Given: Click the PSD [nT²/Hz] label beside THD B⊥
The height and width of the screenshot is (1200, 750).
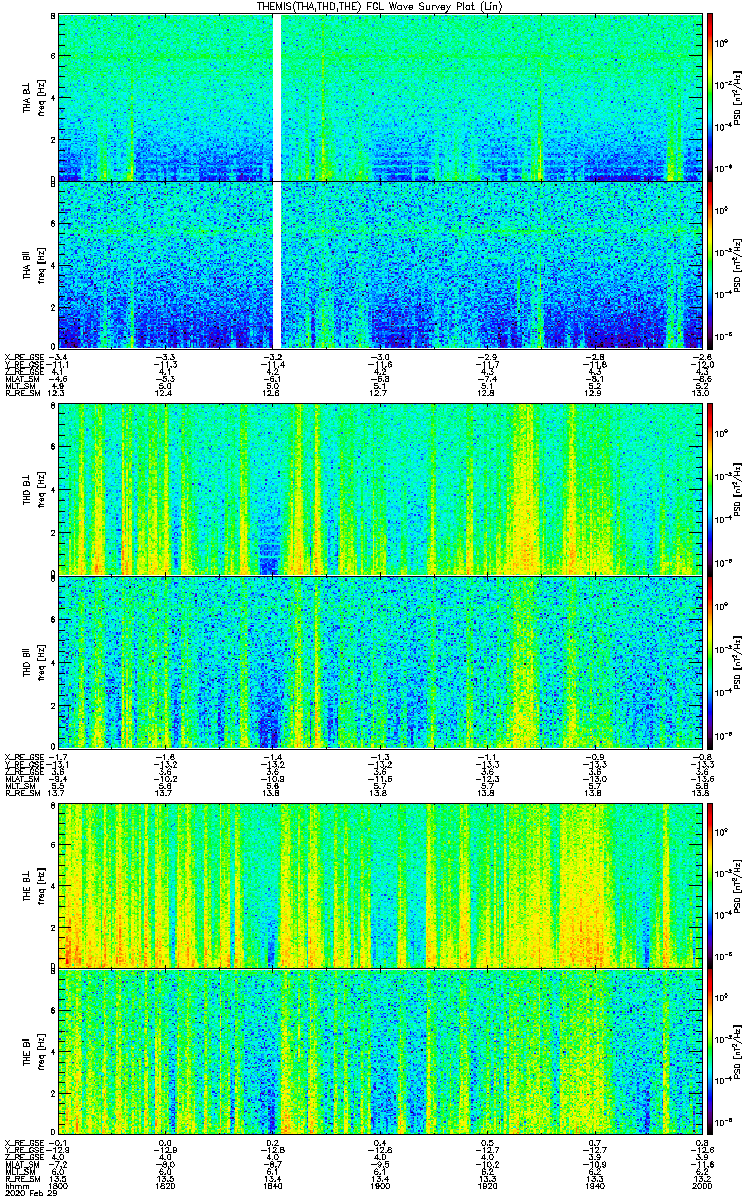Looking at the screenshot, I should [739, 489].
